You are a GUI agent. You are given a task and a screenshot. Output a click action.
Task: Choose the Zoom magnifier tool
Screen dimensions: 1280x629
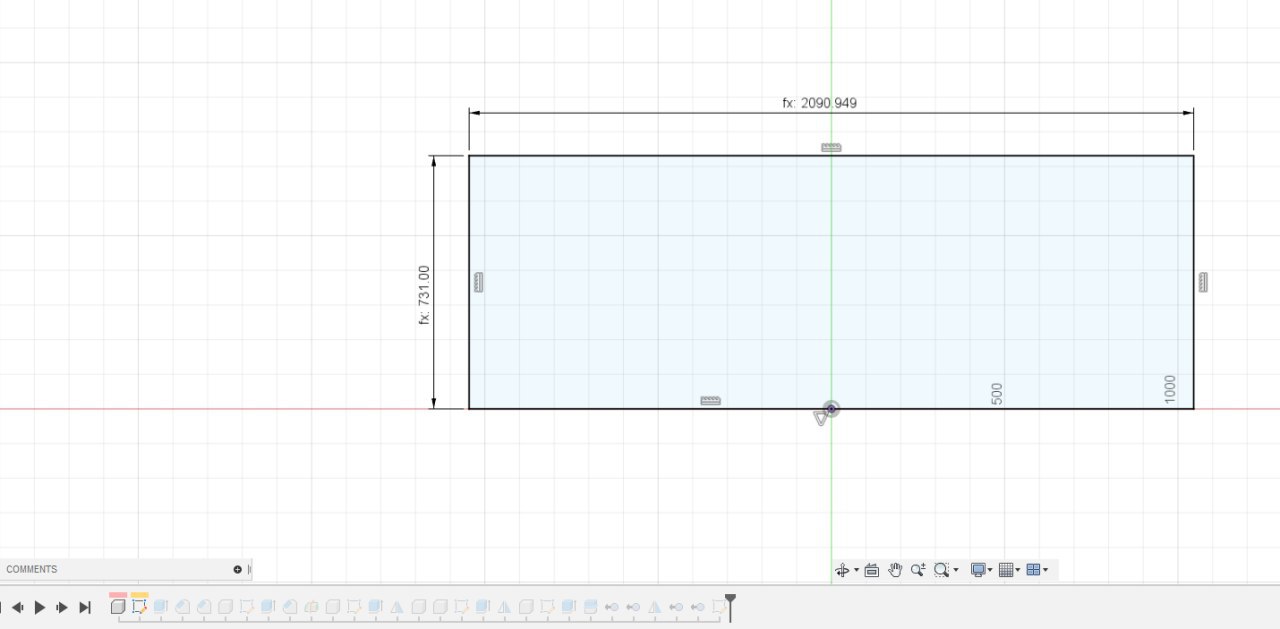click(x=918, y=570)
